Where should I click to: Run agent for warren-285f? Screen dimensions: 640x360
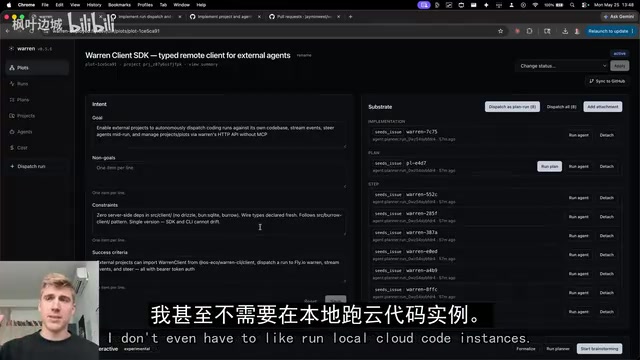(578, 217)
